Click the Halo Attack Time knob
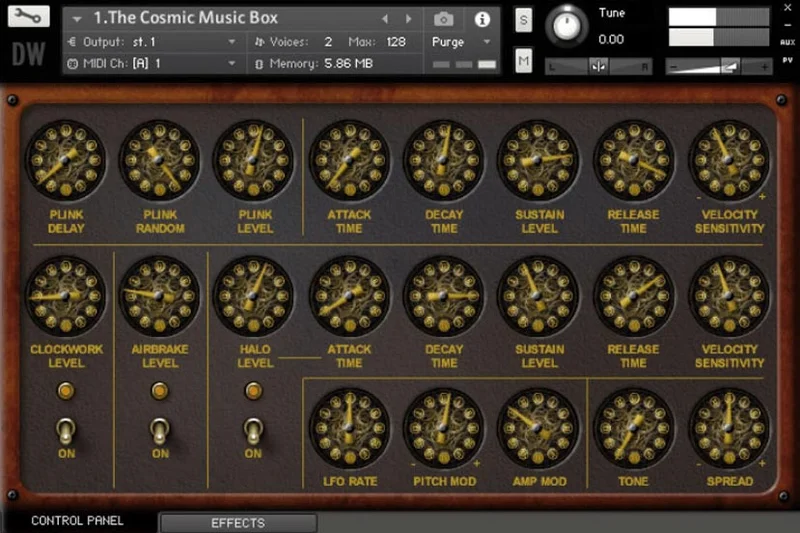Viewport: 800px width, 533px height. coord(349,296)
